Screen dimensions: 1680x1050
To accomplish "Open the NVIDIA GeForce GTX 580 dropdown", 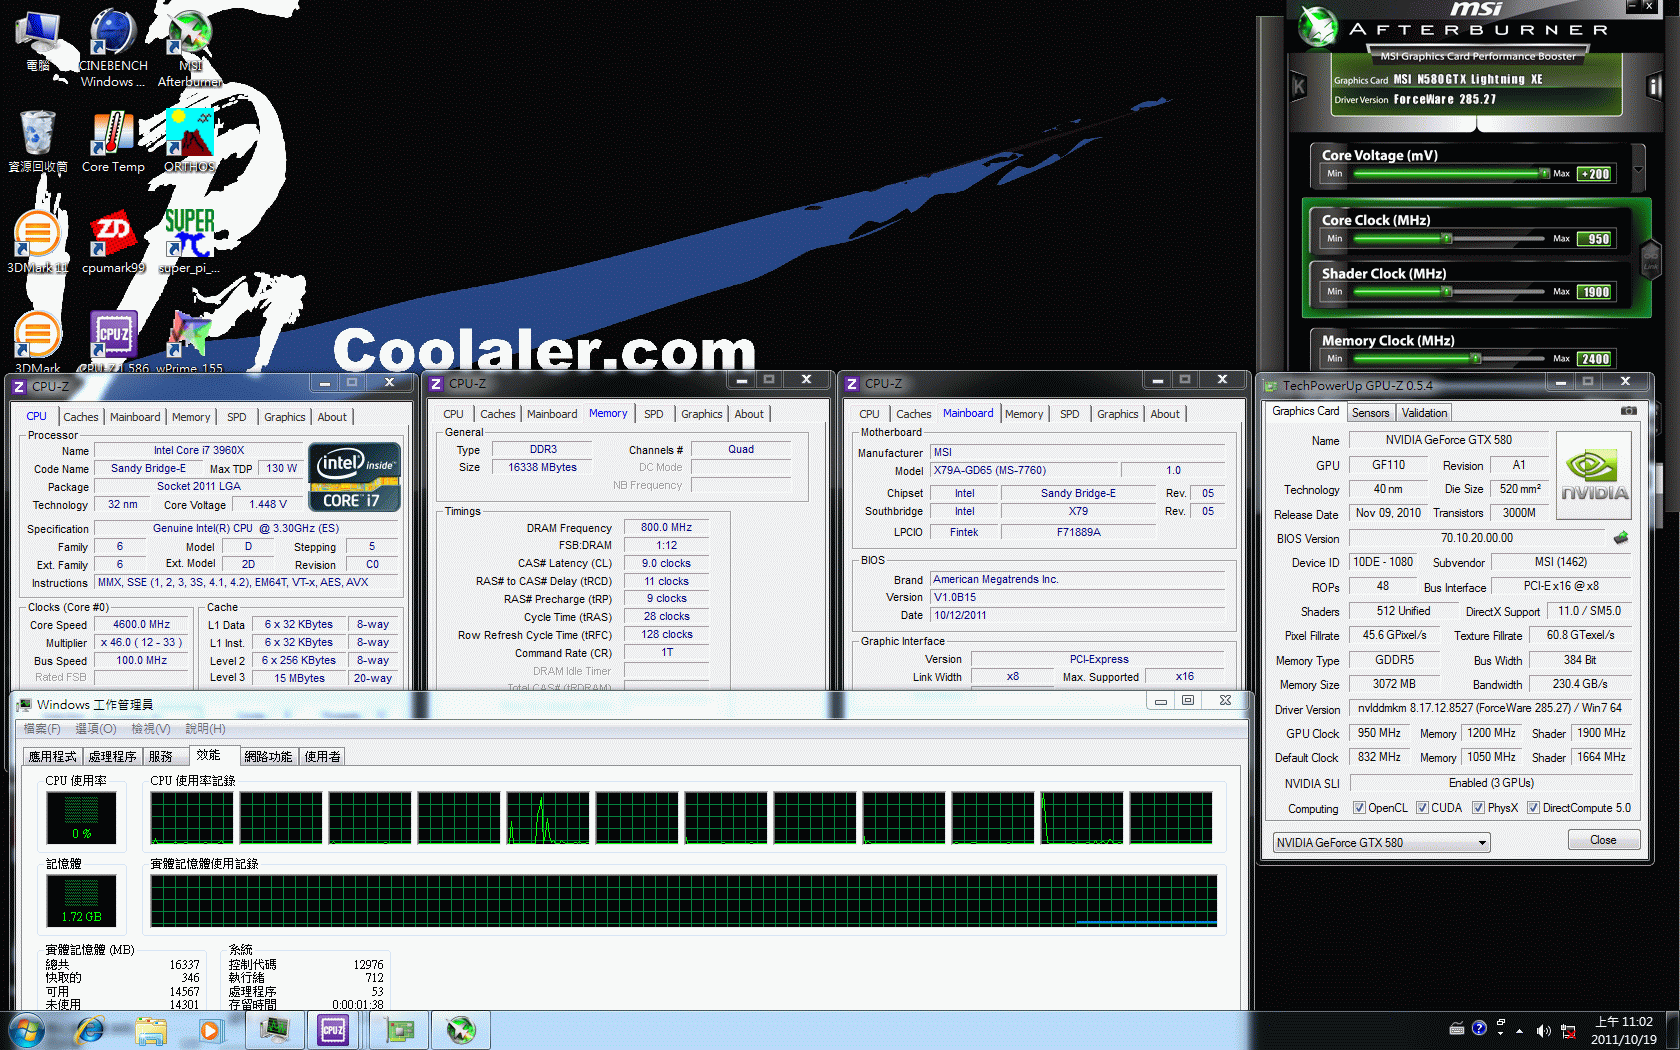I will [x=1381, y=843].
